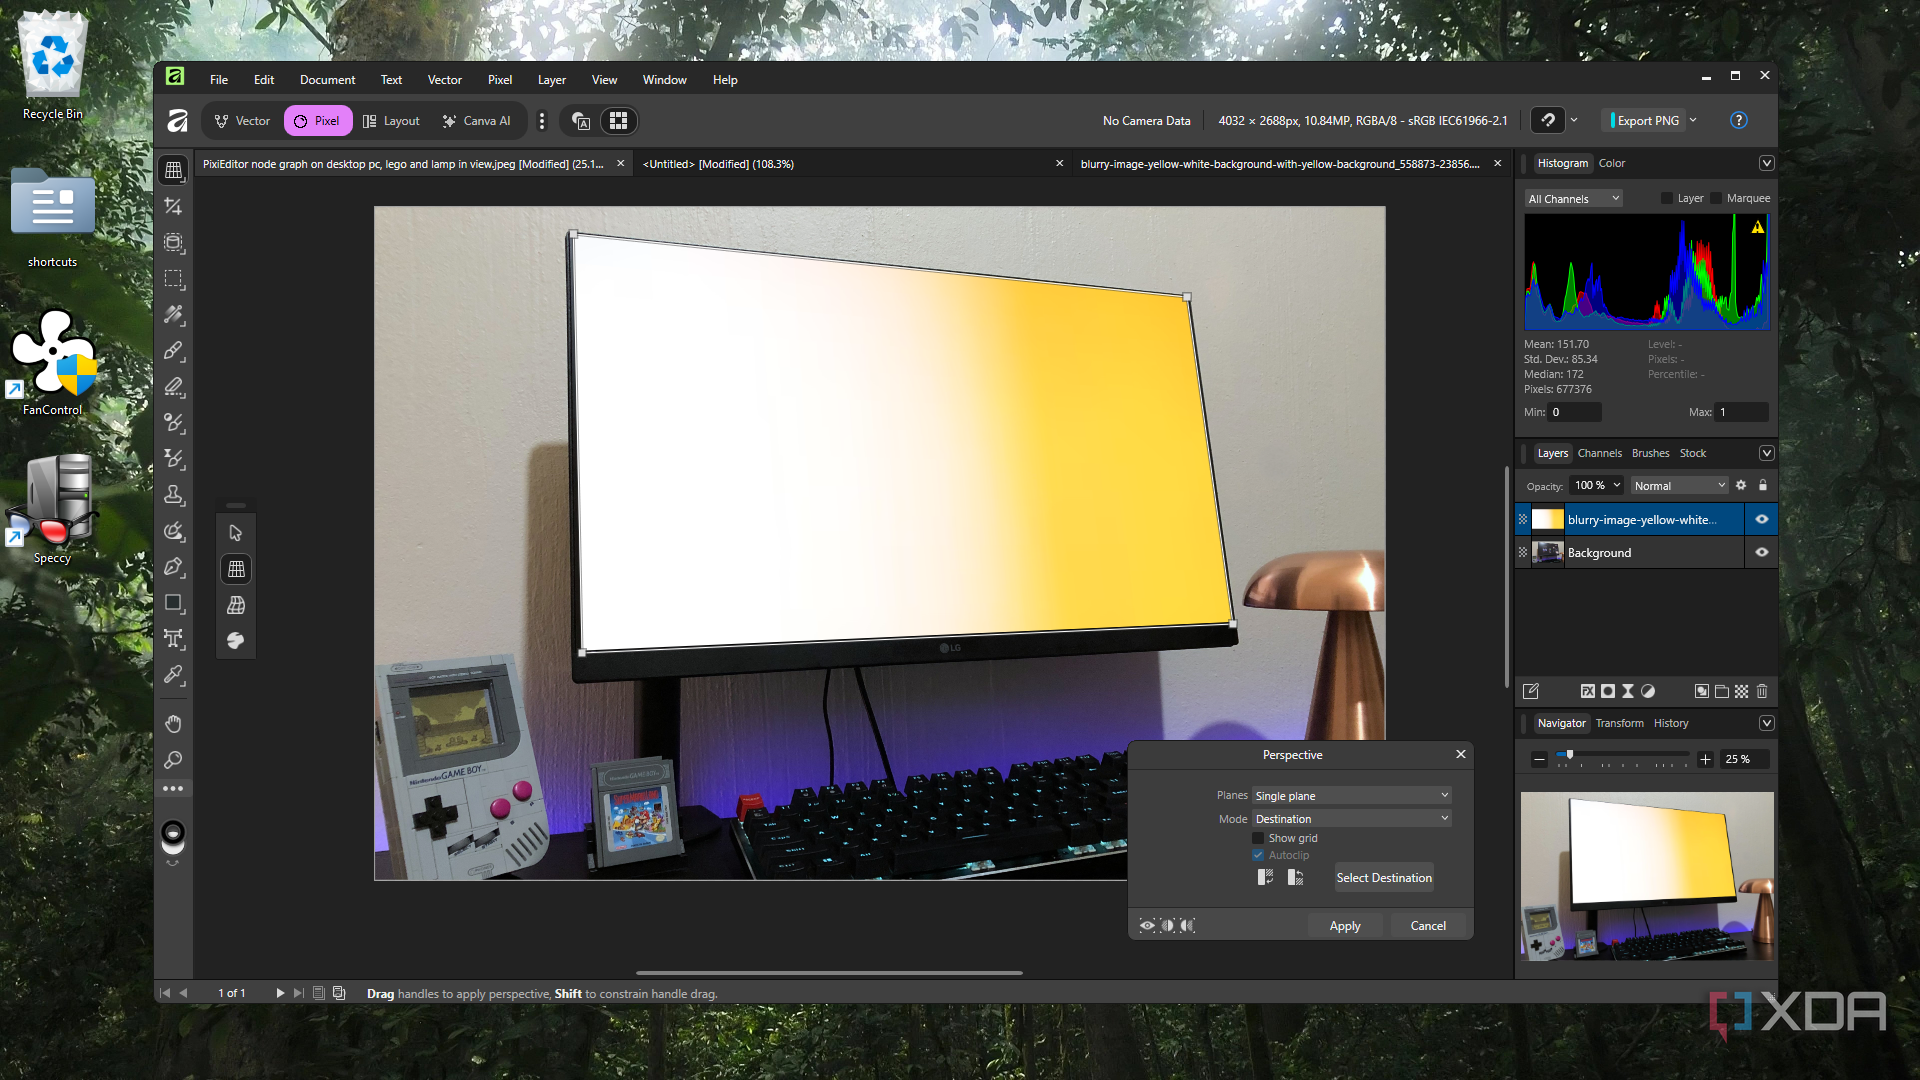This screenshot has height=1080, width=1920.
Task: Click the Navigator preview thumbnail
Action: [1647, 876]
